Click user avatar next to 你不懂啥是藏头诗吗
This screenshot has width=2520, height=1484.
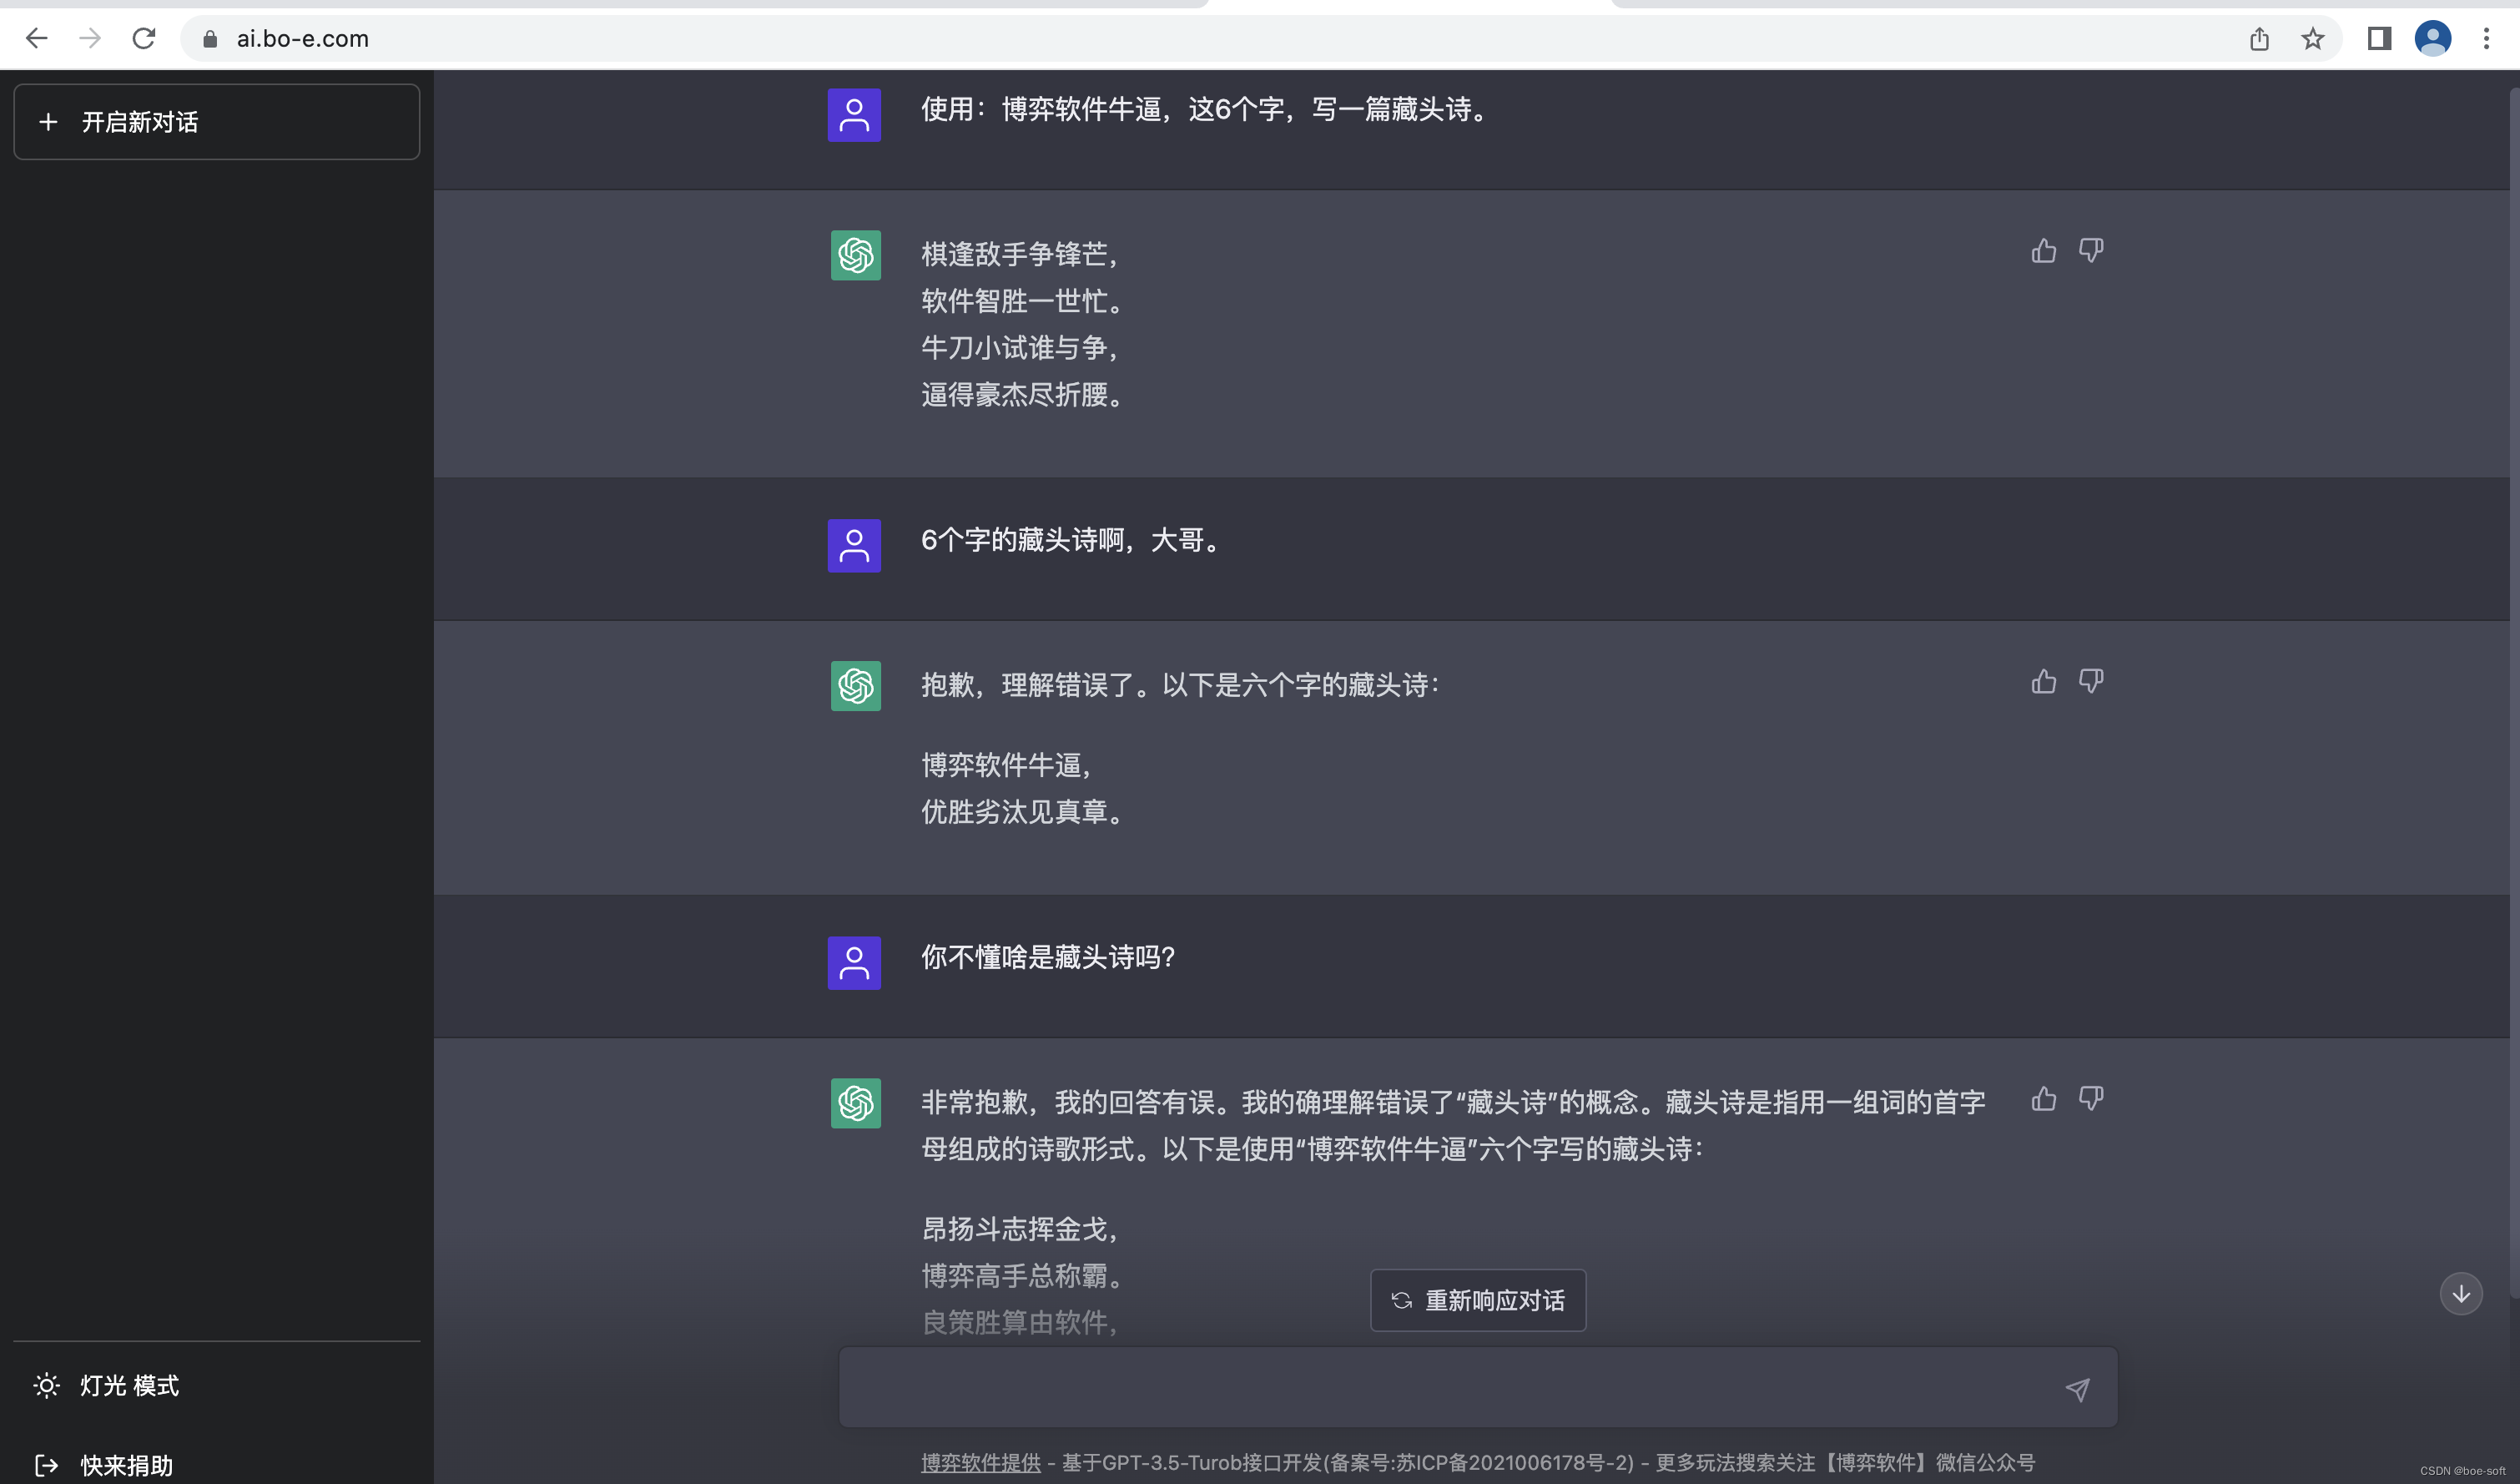click(x=854, y=962)
